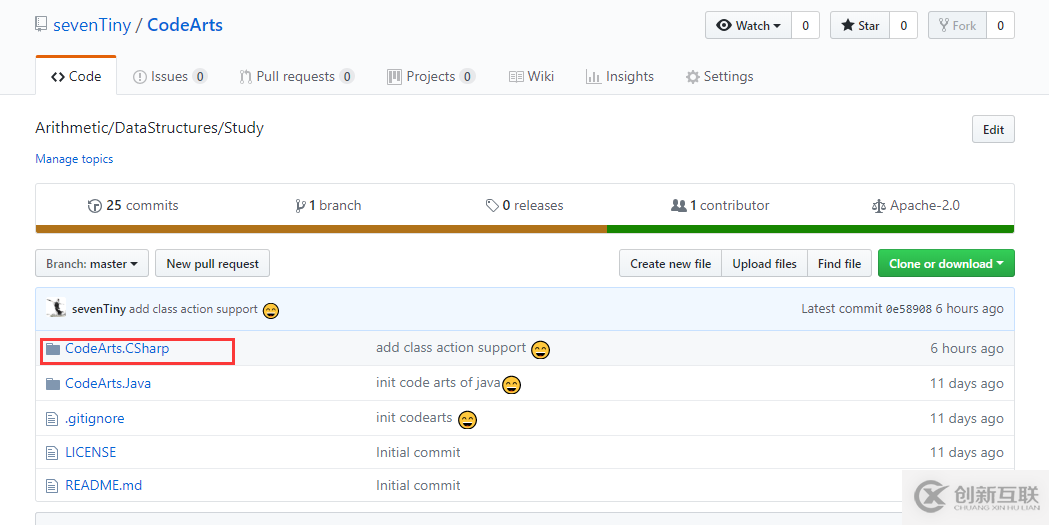Viewport: 1049px width, 525px height.
Task: Open CodeArts.CSharp row commit message
Action: [x=451, y=348]
